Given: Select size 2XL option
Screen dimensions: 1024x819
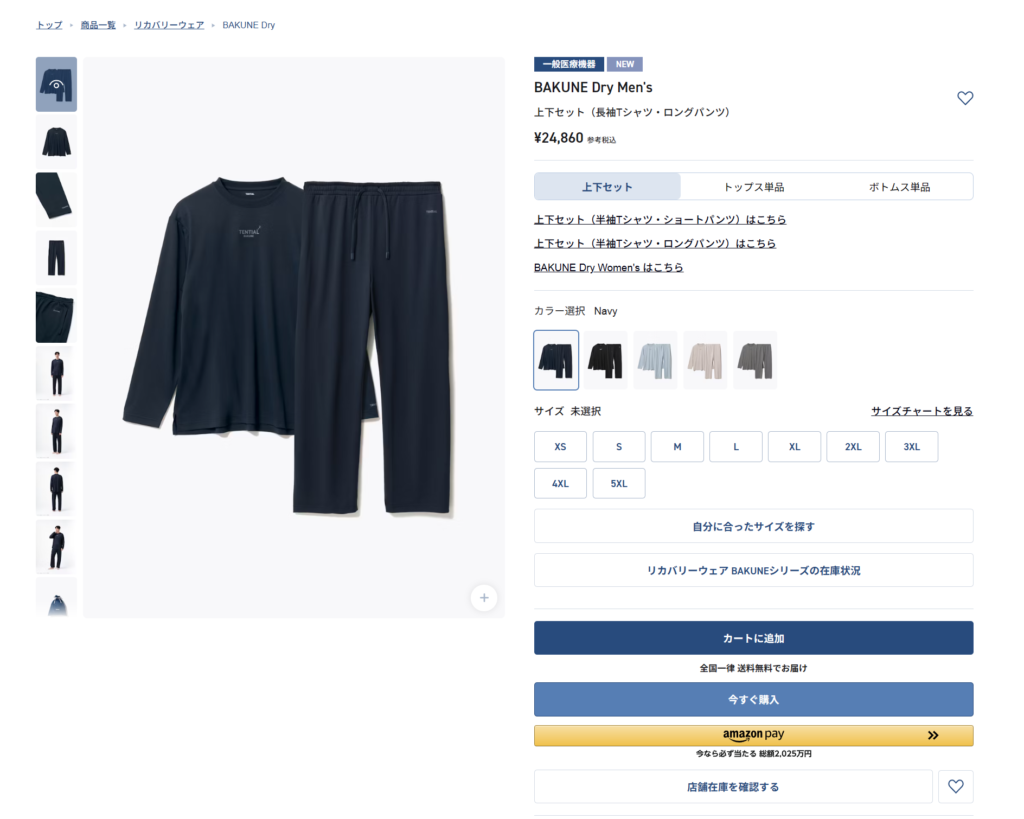Looking at the screenshot, I should pos(853,447).
